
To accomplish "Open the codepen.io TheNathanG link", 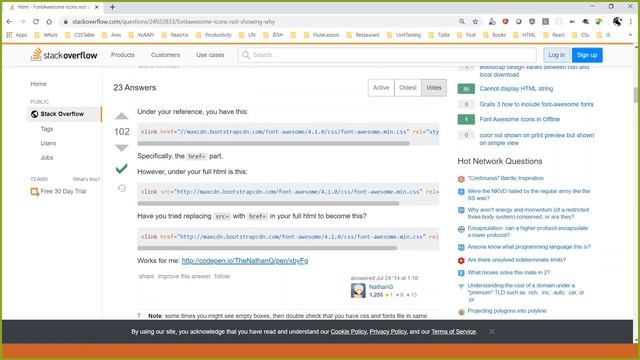I will [x=245, y=261].
